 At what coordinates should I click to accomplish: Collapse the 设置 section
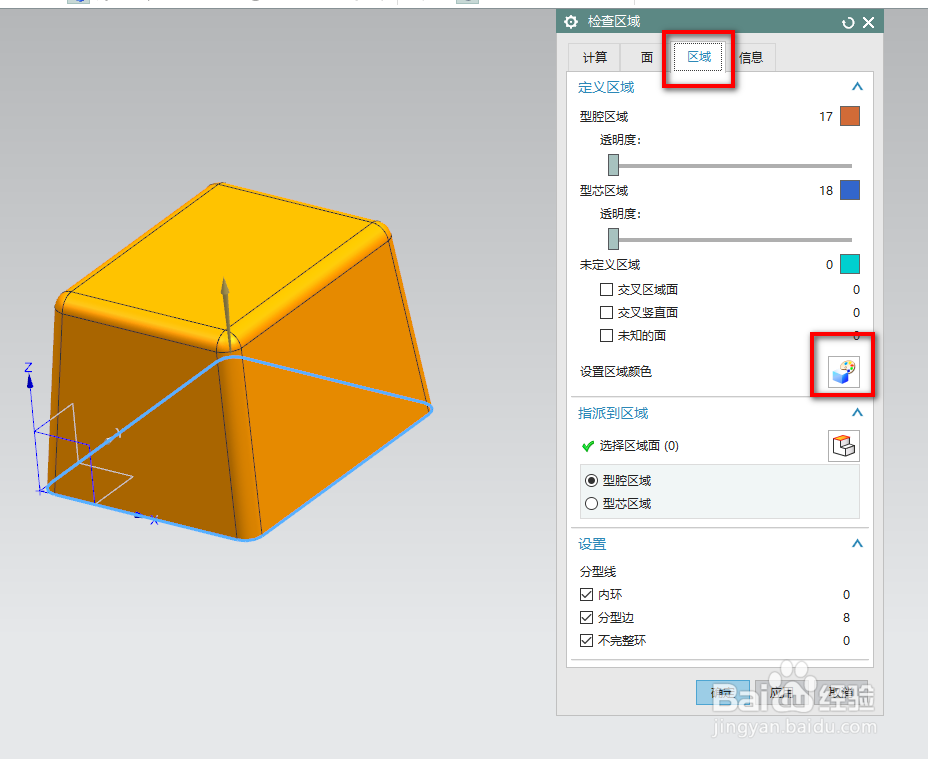pos(857,543)
